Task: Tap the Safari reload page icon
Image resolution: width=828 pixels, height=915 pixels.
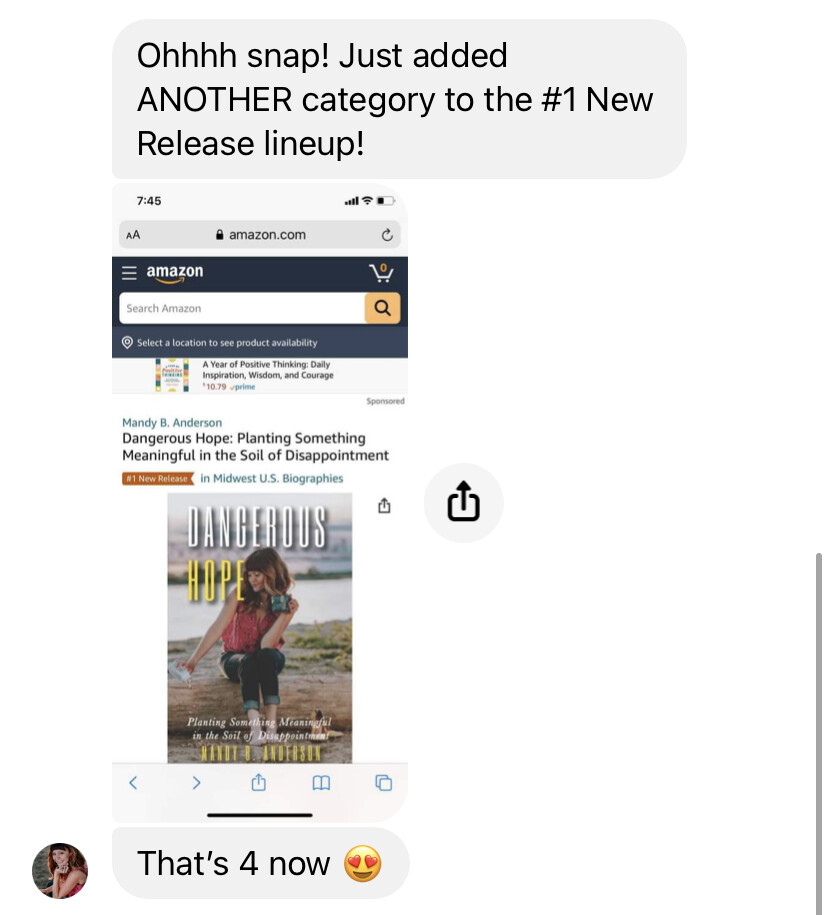Action: pos(387,235)
